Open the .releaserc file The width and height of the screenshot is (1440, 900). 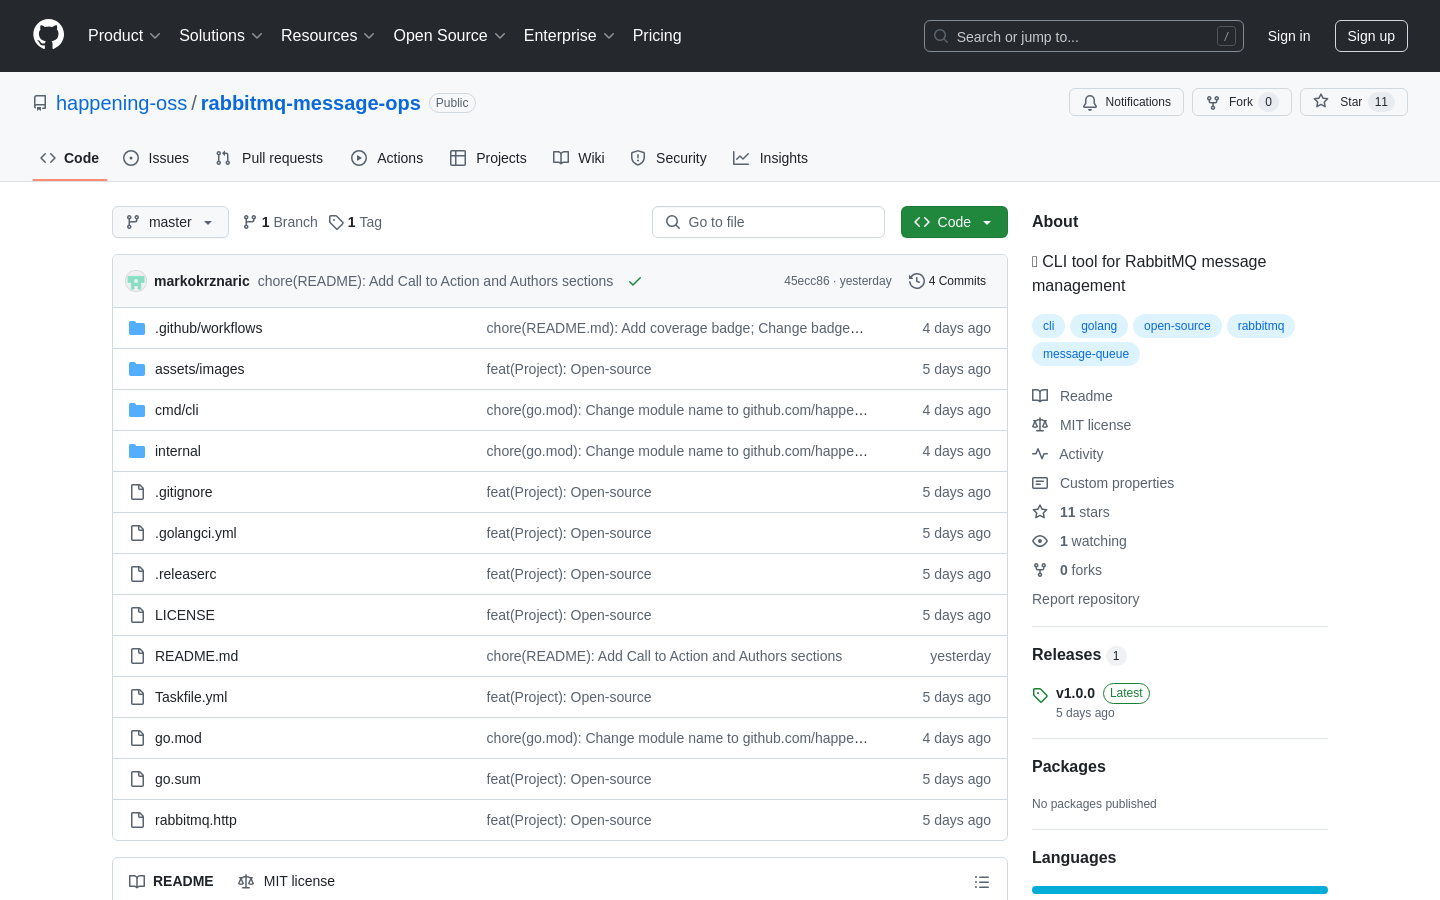tap(186, 574)
